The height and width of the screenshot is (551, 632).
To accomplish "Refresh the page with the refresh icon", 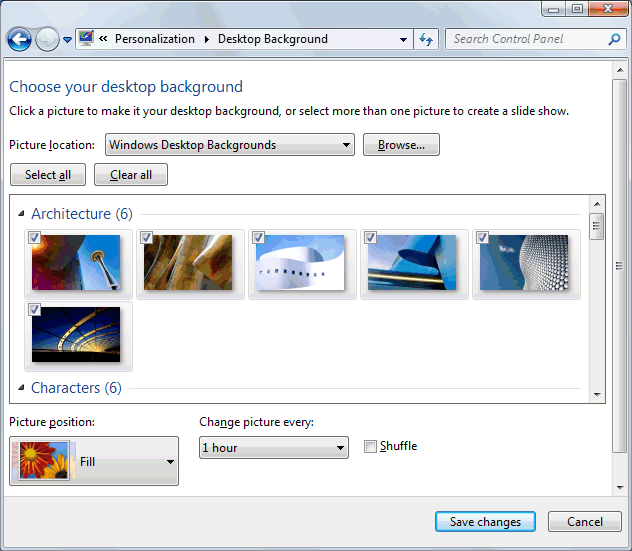I will click(x=426, y=39).
